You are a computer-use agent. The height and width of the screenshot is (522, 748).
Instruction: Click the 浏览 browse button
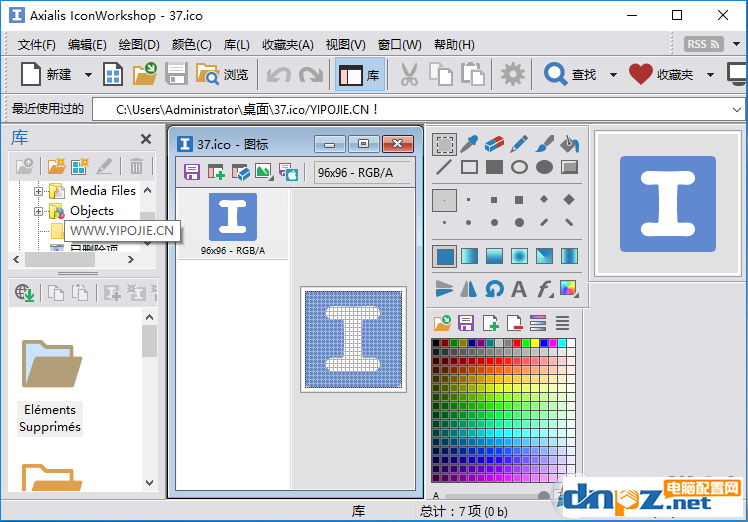point(222,75)
